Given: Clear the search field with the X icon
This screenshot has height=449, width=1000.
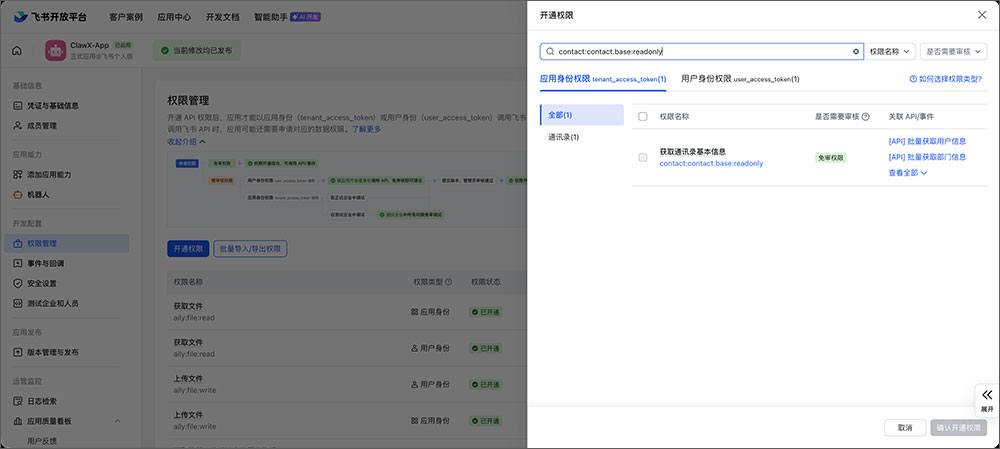Looking at the screenshot, I should pos(856,51).
